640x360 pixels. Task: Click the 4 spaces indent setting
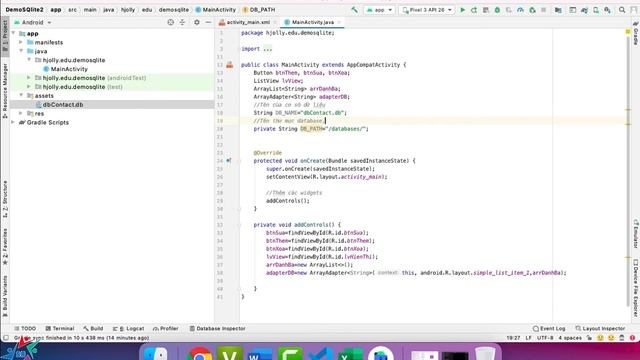(x=570, y=338)
